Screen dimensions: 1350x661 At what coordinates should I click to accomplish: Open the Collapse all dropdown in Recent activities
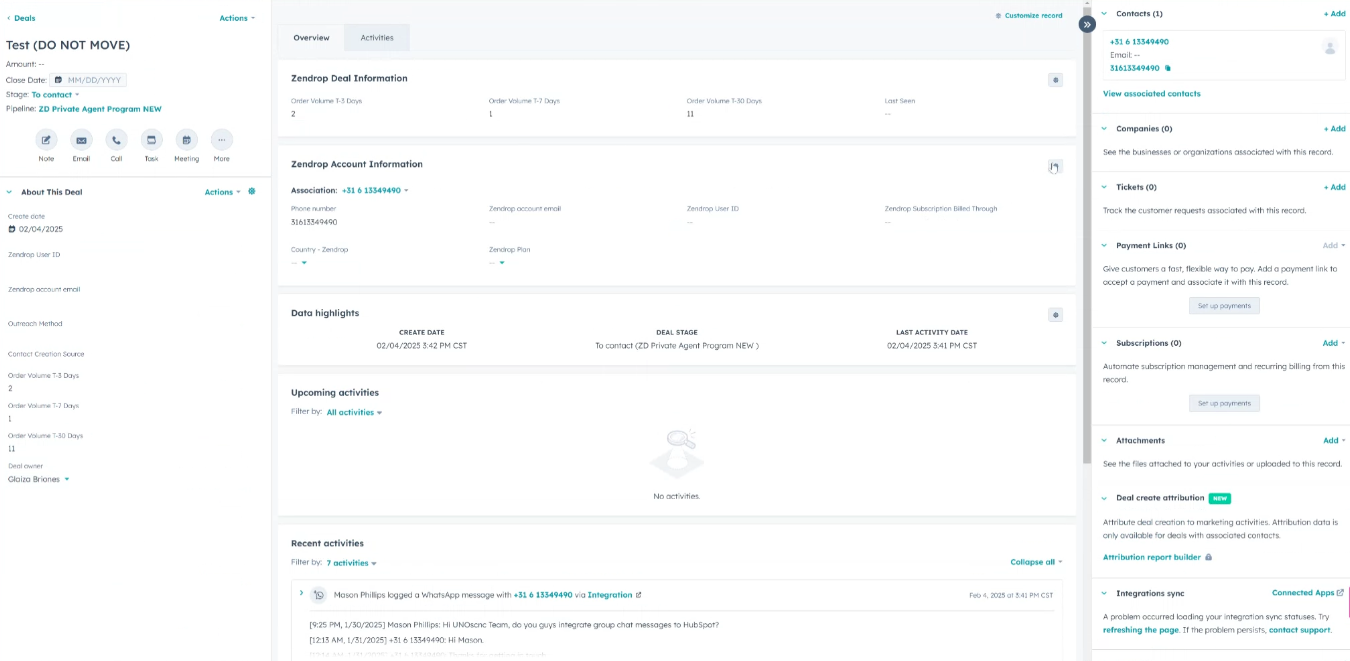(1036, 562)
